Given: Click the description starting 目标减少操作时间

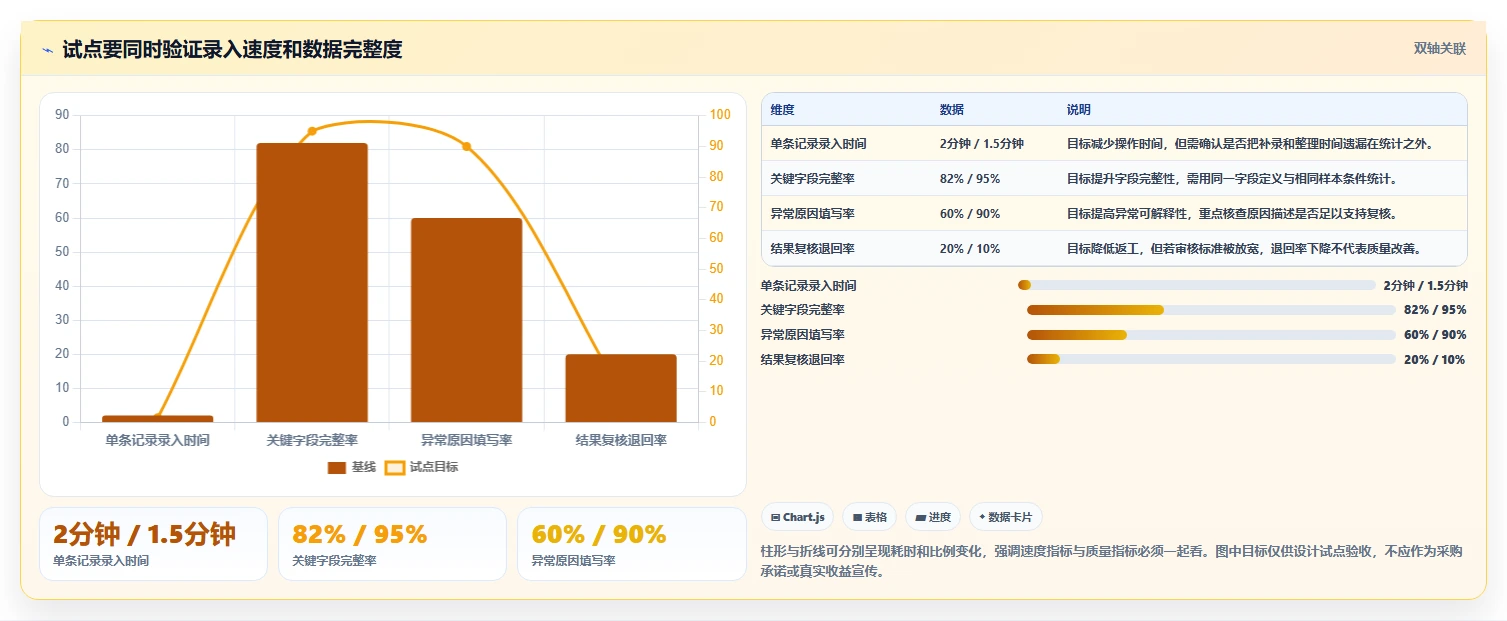Looking at the screenshot, I should point(1250,144).
